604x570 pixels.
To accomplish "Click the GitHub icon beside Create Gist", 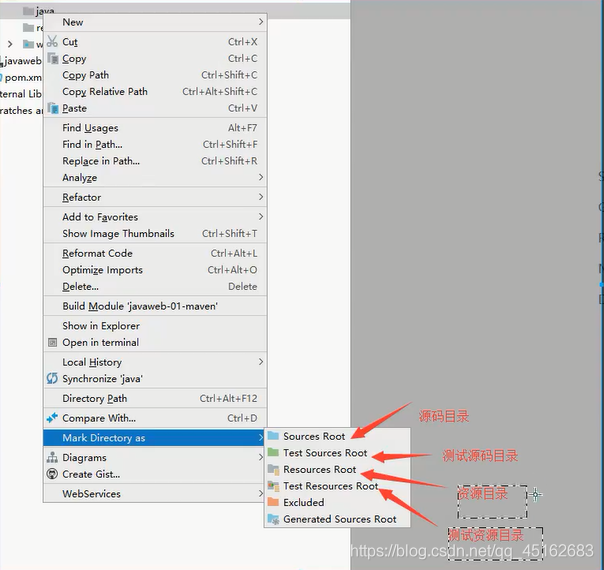I will [52, 474].
